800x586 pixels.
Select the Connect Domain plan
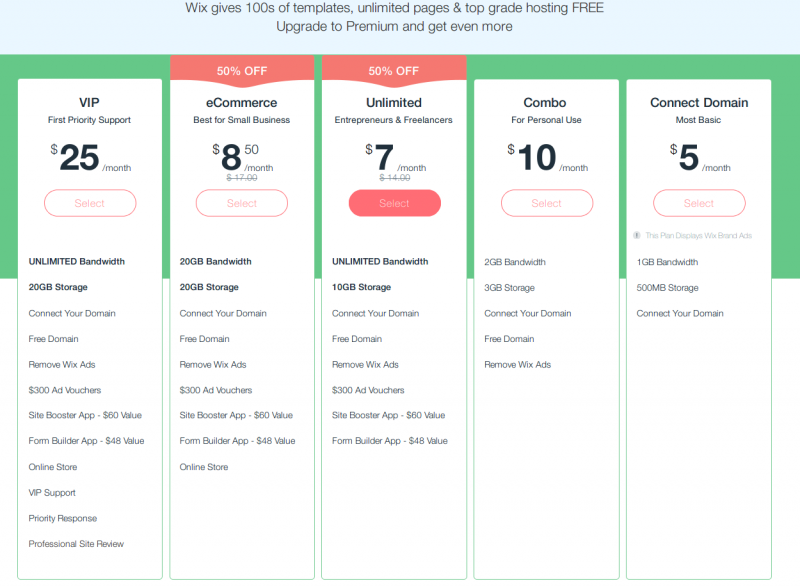[x=699, y=203]
